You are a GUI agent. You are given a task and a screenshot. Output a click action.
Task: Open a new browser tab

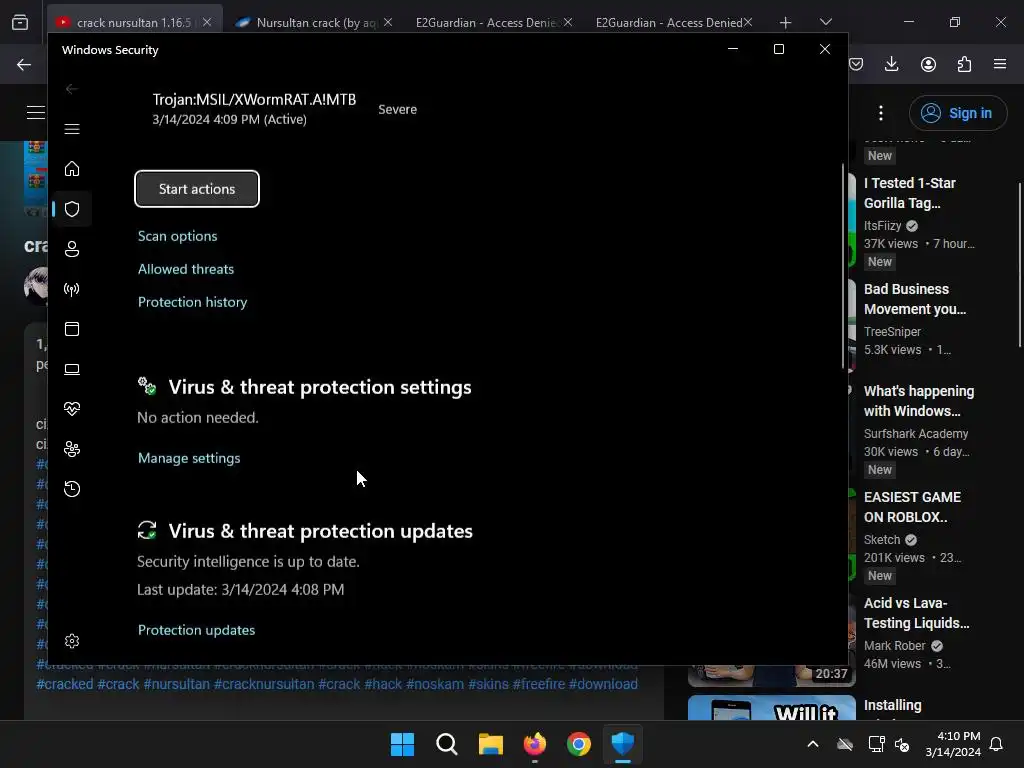coord(786,23)
